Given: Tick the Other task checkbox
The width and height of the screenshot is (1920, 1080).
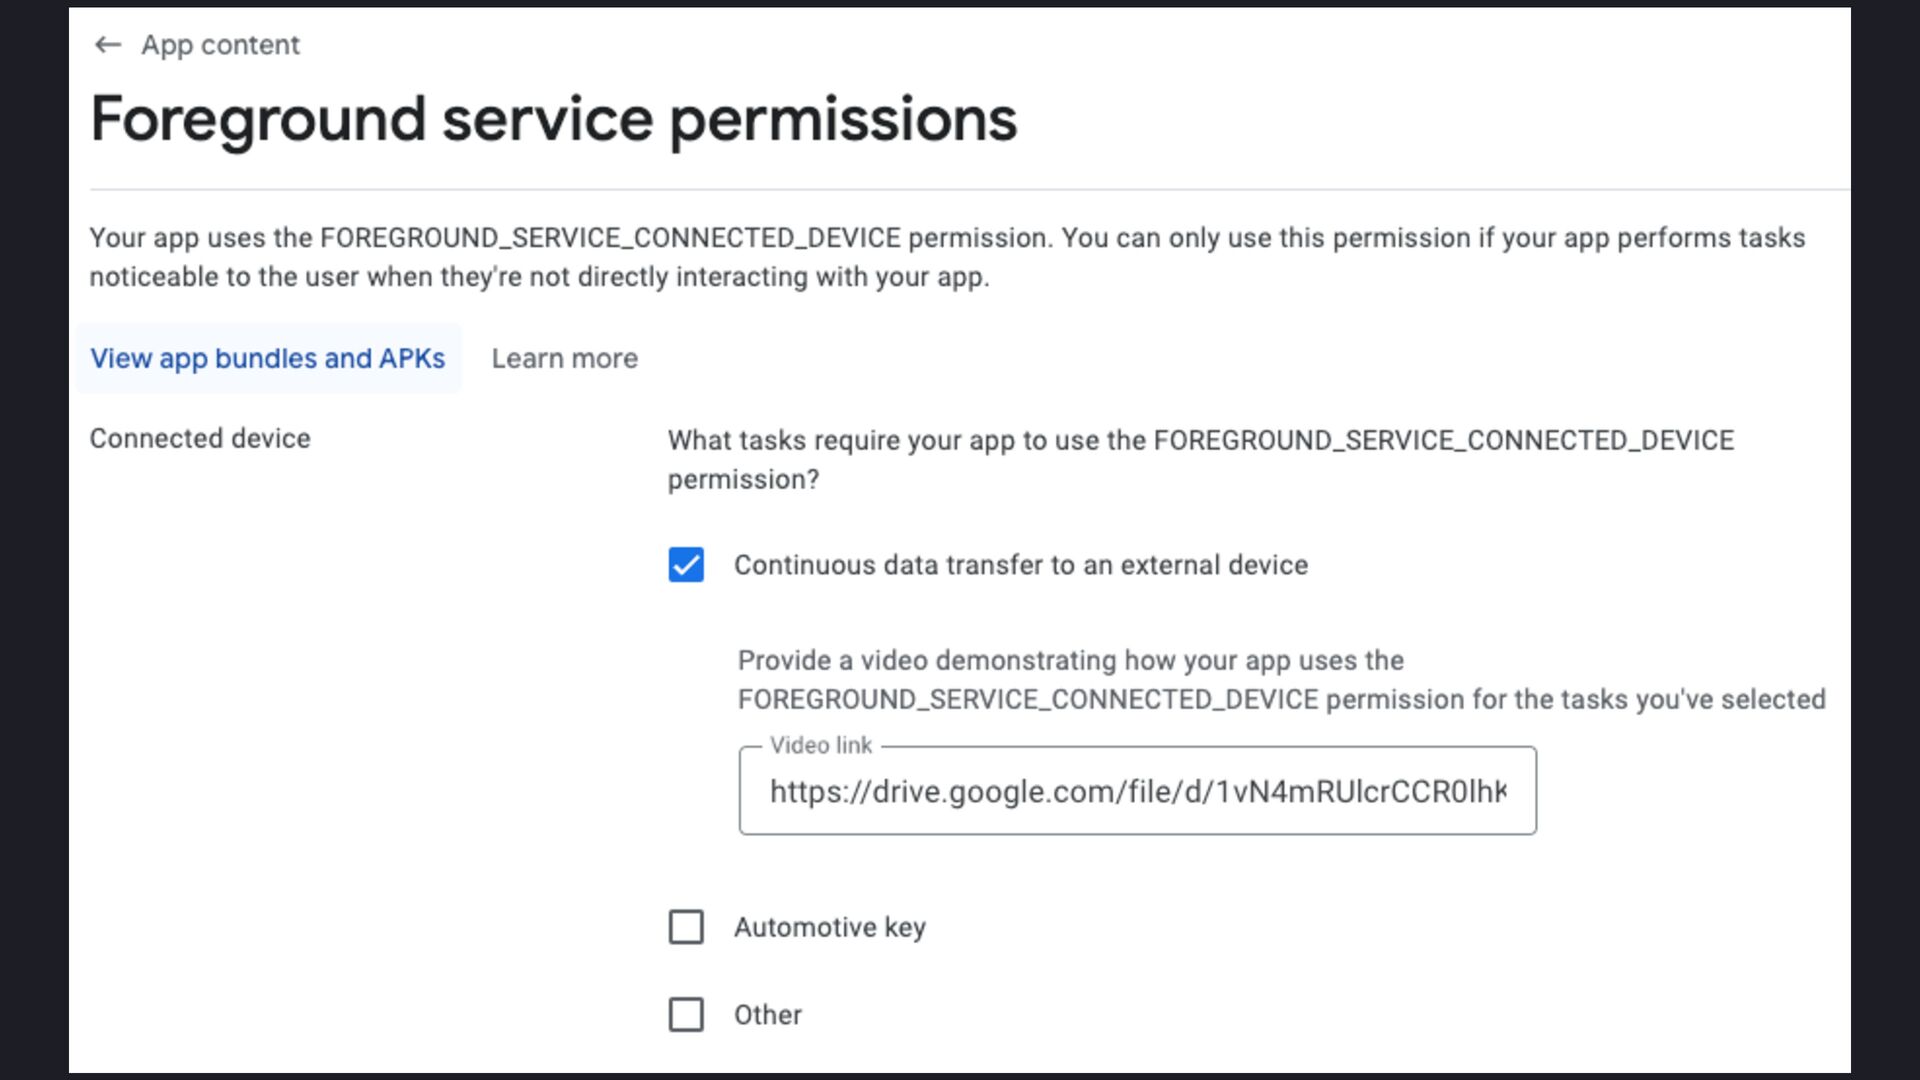Looking at the screenshot, I should [686, 1014].
